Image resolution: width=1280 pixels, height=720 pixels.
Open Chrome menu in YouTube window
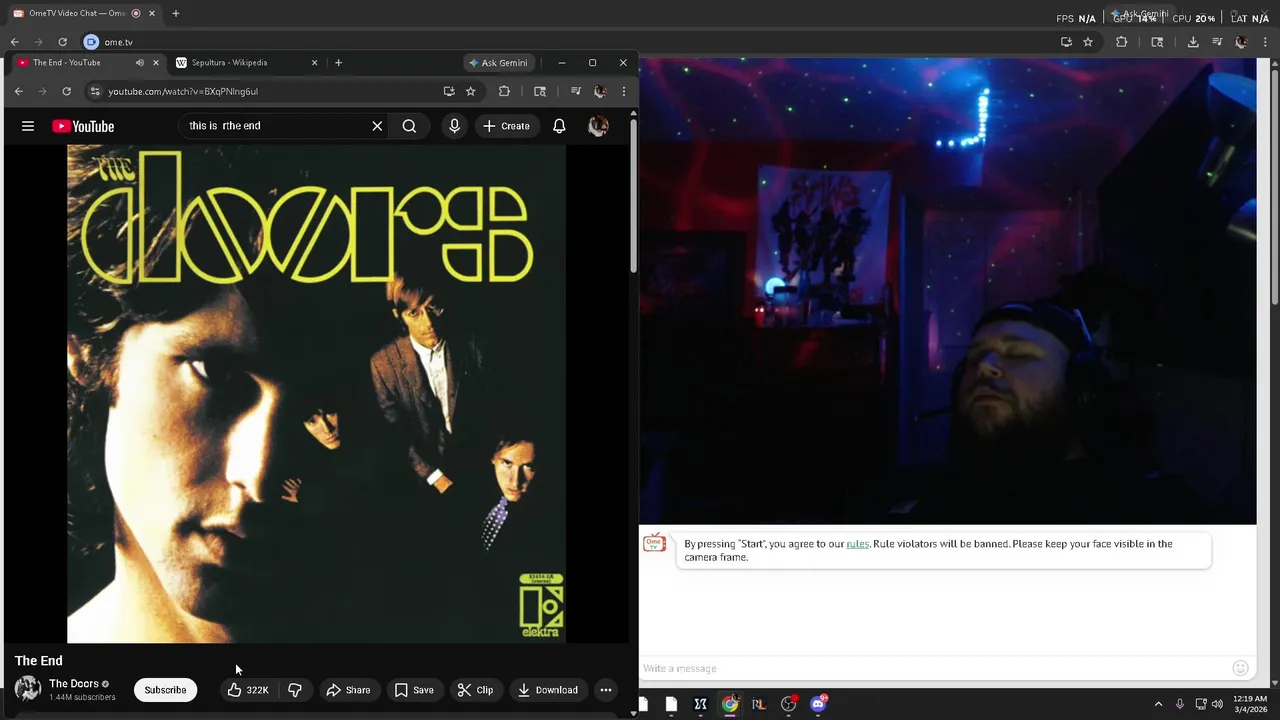pos(623,91)
